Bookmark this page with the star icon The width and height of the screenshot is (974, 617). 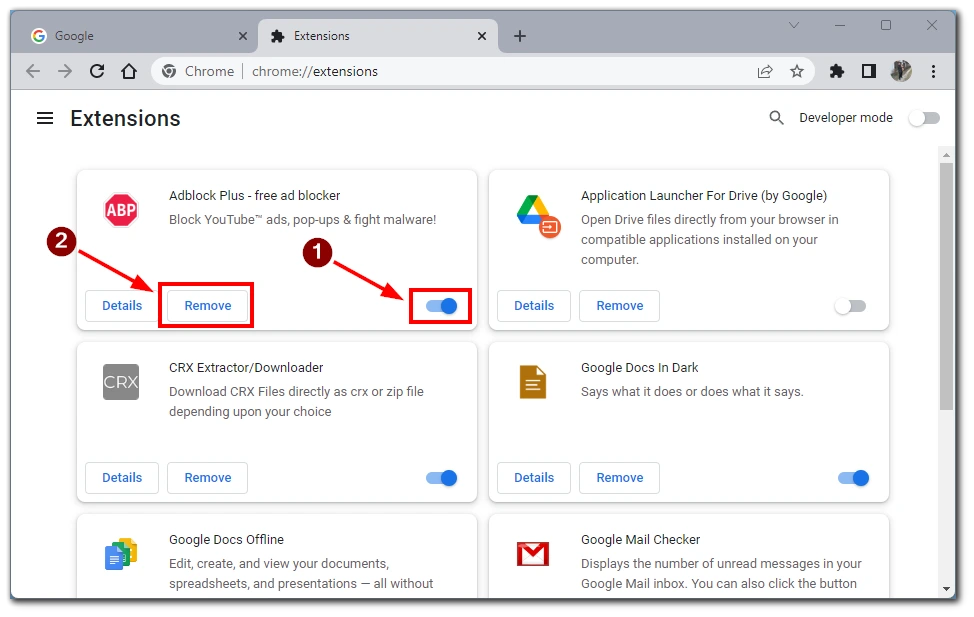click(x=797, y=71)
